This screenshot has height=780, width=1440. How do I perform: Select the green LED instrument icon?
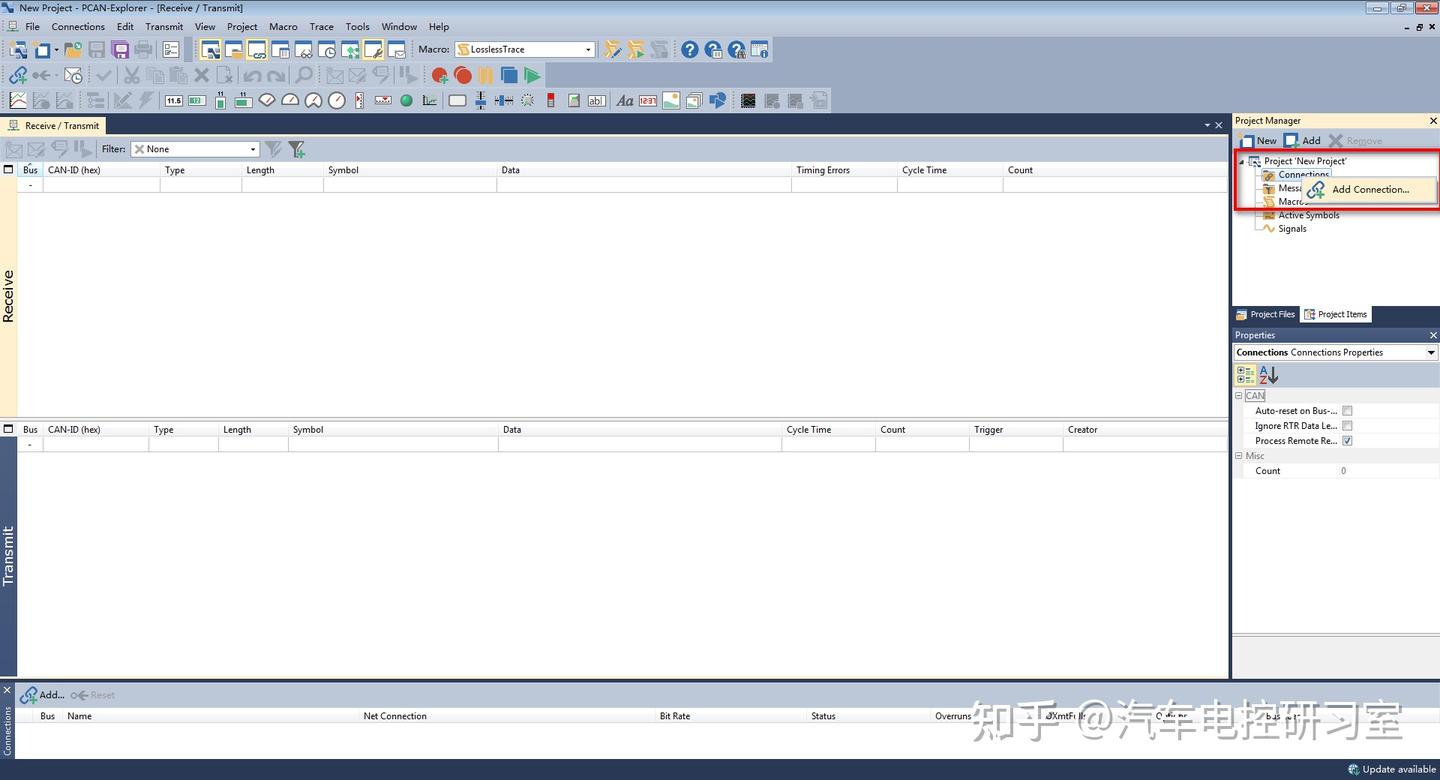point(406,100)
